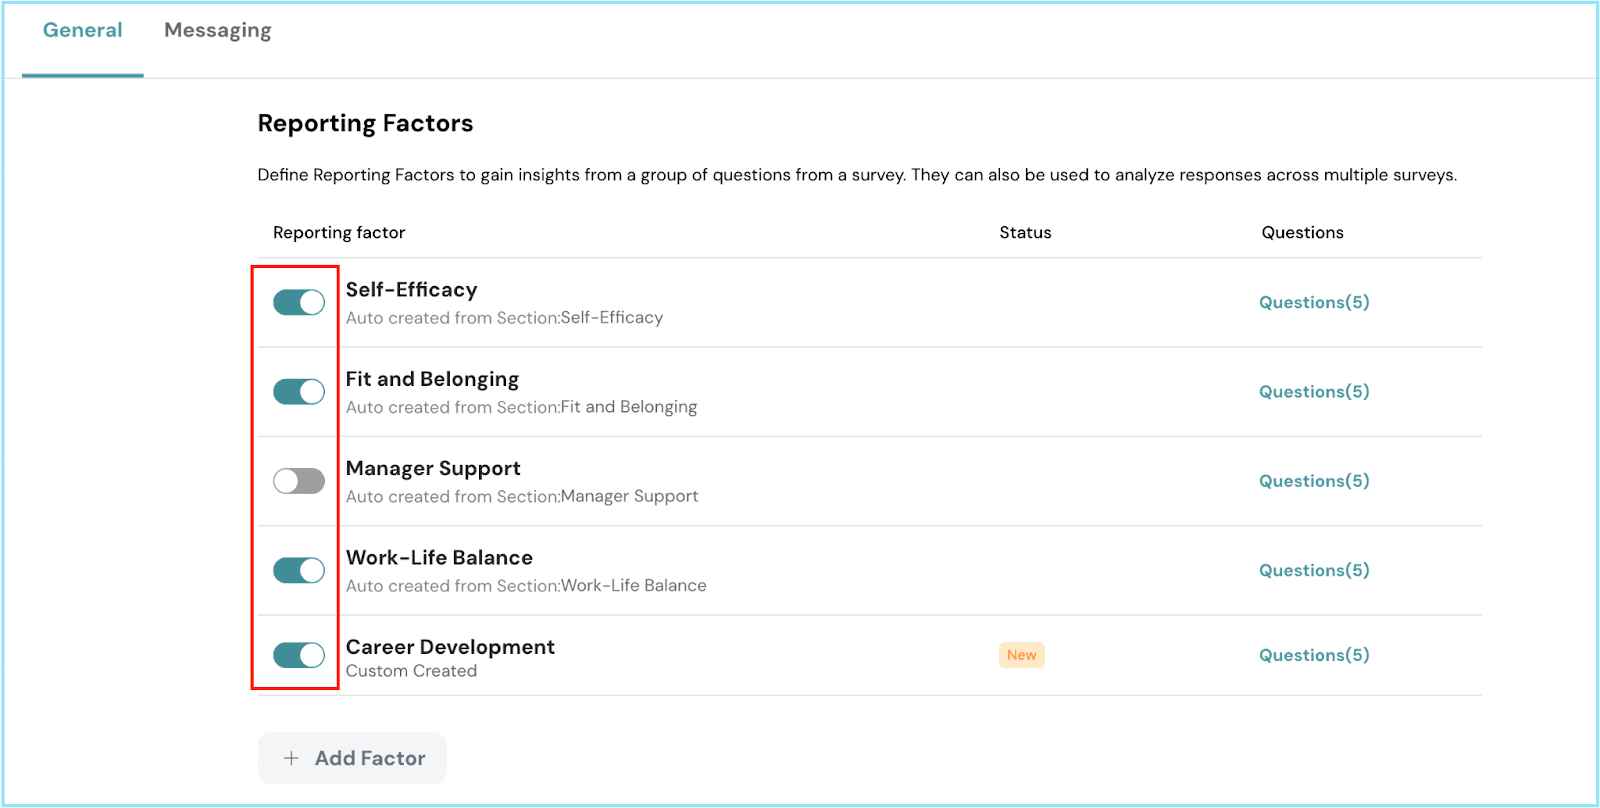This screenshot has width=1600, height=808.
Task: Select the Work-Life Balance factor title
Action: [439, 558]
